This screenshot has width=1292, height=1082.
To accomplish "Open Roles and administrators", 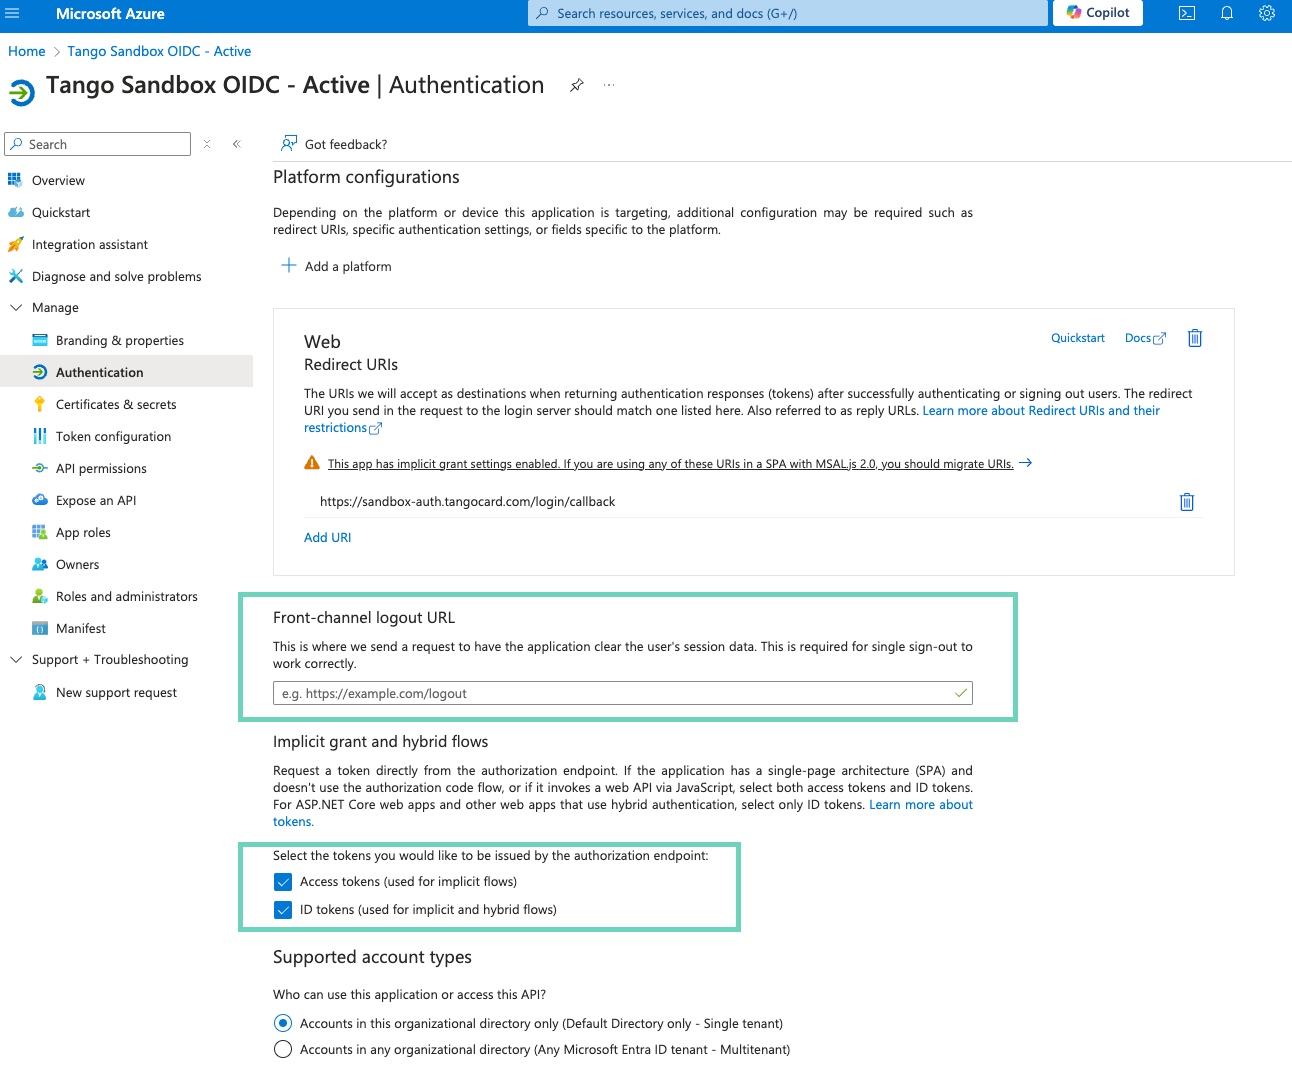I will tap(126, 596).
